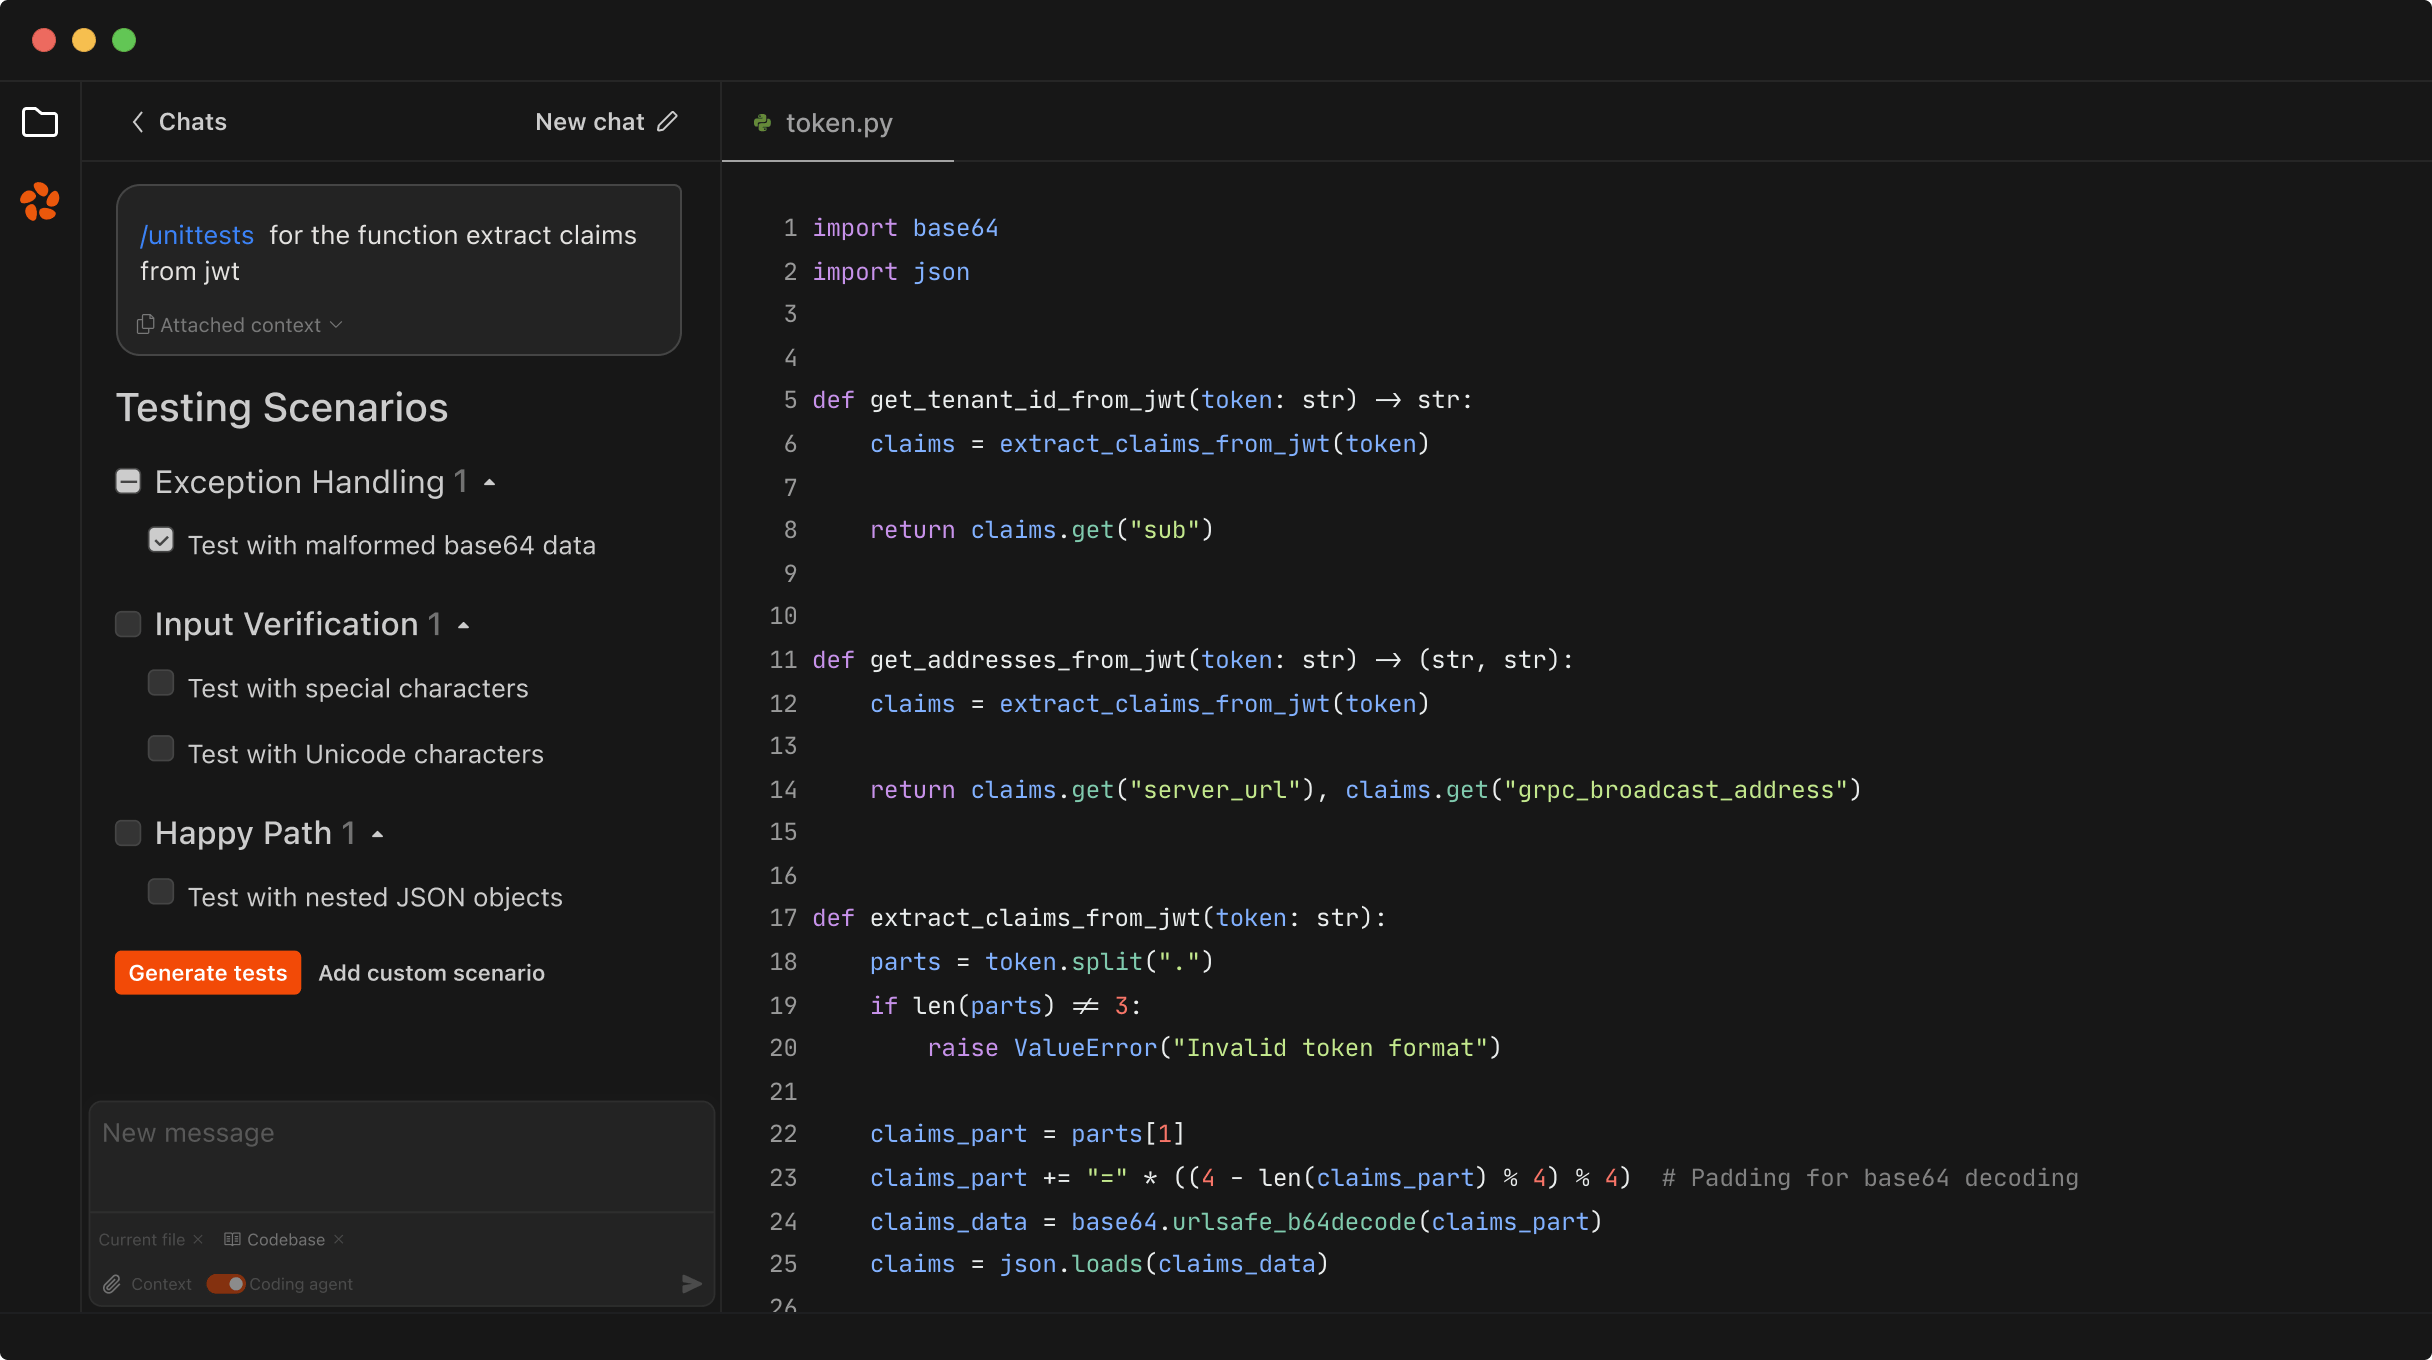
Task: Collapse the Exception Handling section
Action: coord(489,481)
